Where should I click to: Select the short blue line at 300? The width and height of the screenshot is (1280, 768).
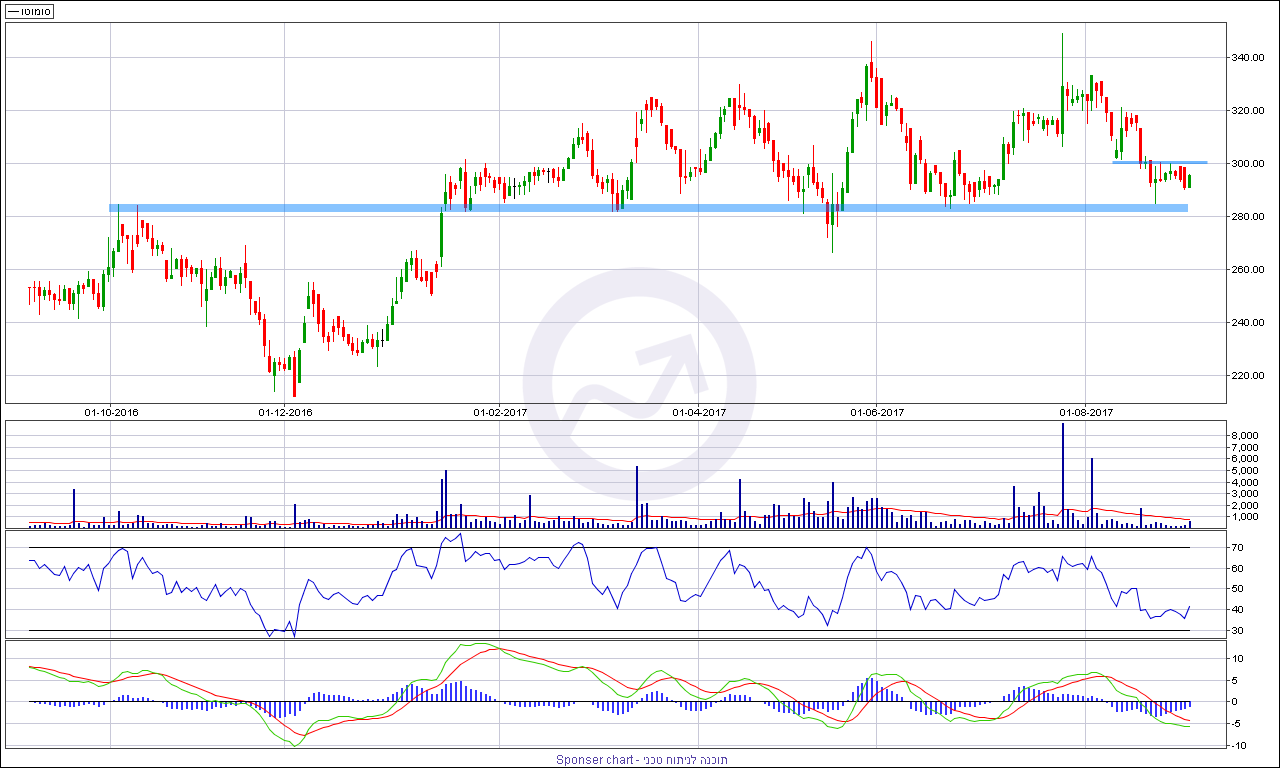(1160, 162)
